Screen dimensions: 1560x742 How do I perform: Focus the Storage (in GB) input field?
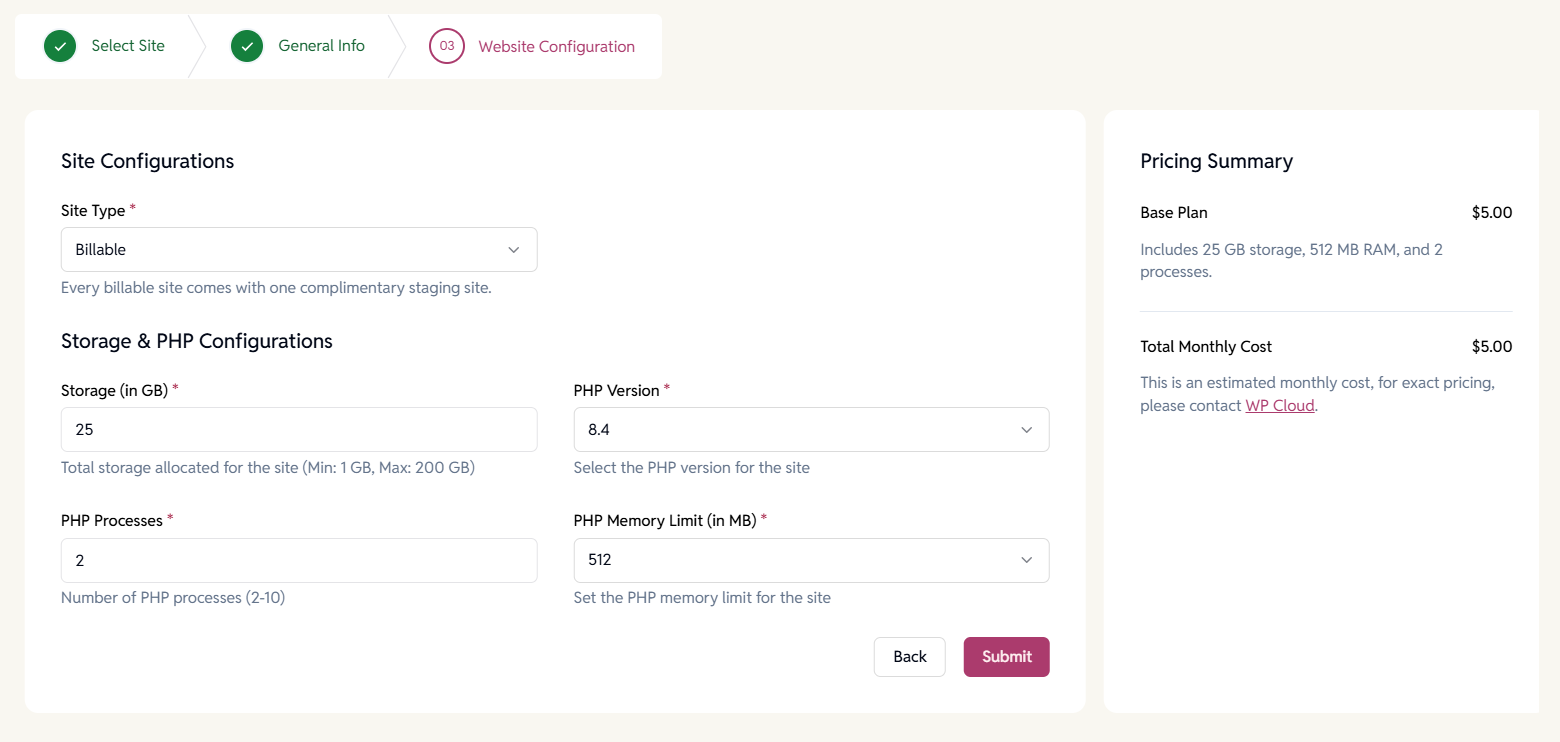298,430
